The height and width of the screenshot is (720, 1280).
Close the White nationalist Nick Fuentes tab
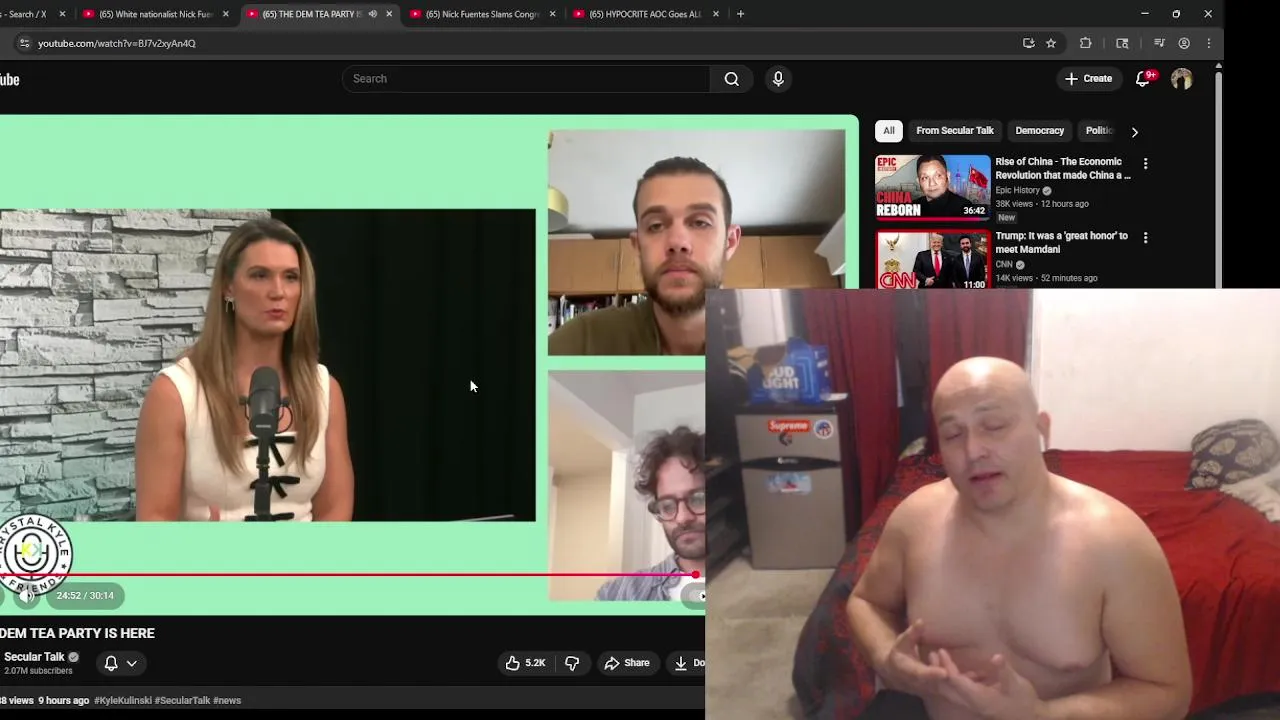[x=226, y=14]
